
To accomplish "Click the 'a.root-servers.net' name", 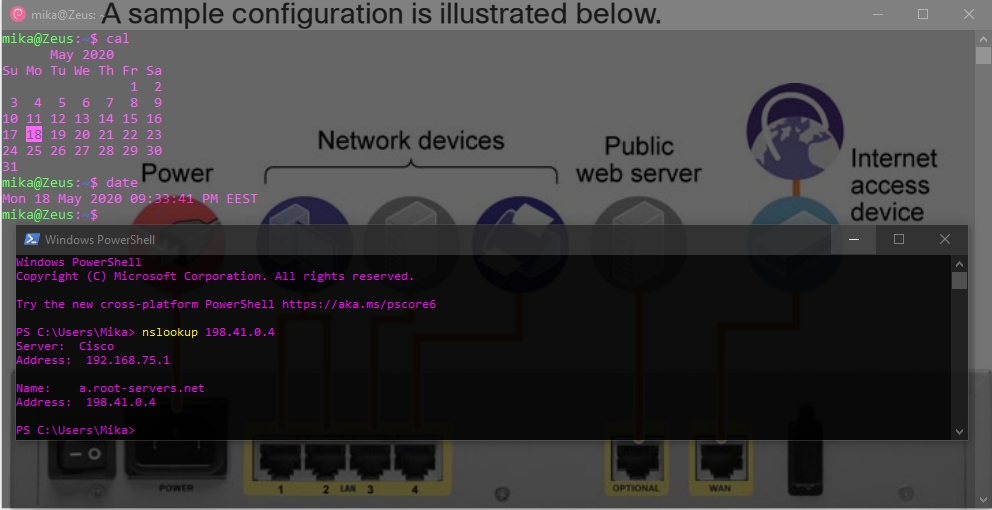I will click(x=142, y=388).
